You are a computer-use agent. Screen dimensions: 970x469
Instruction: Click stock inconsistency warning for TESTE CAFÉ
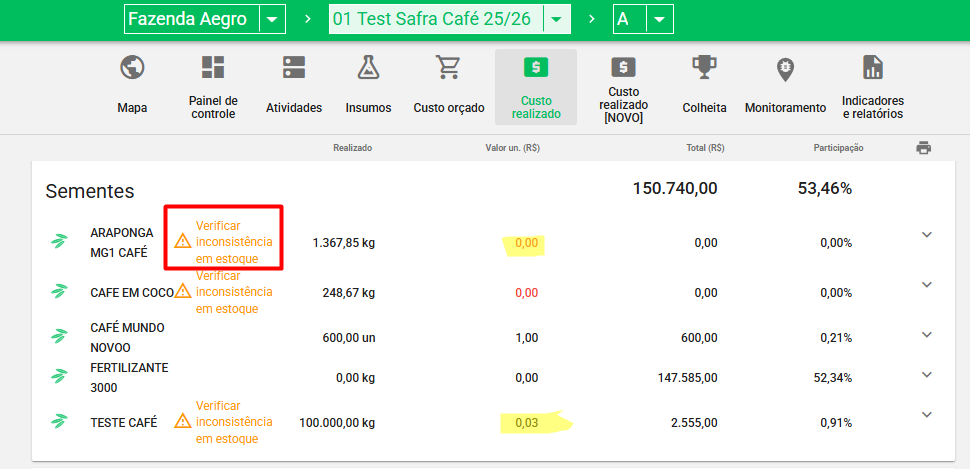[x=233, y=422]
